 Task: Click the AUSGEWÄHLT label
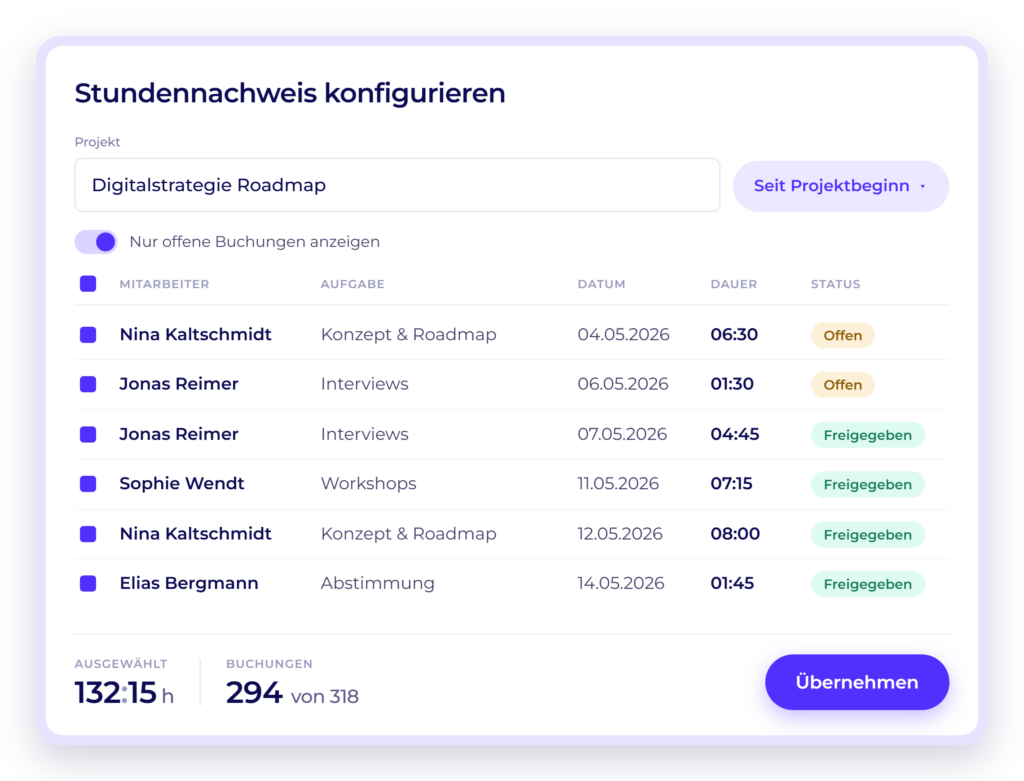click(x=121, y=663)
